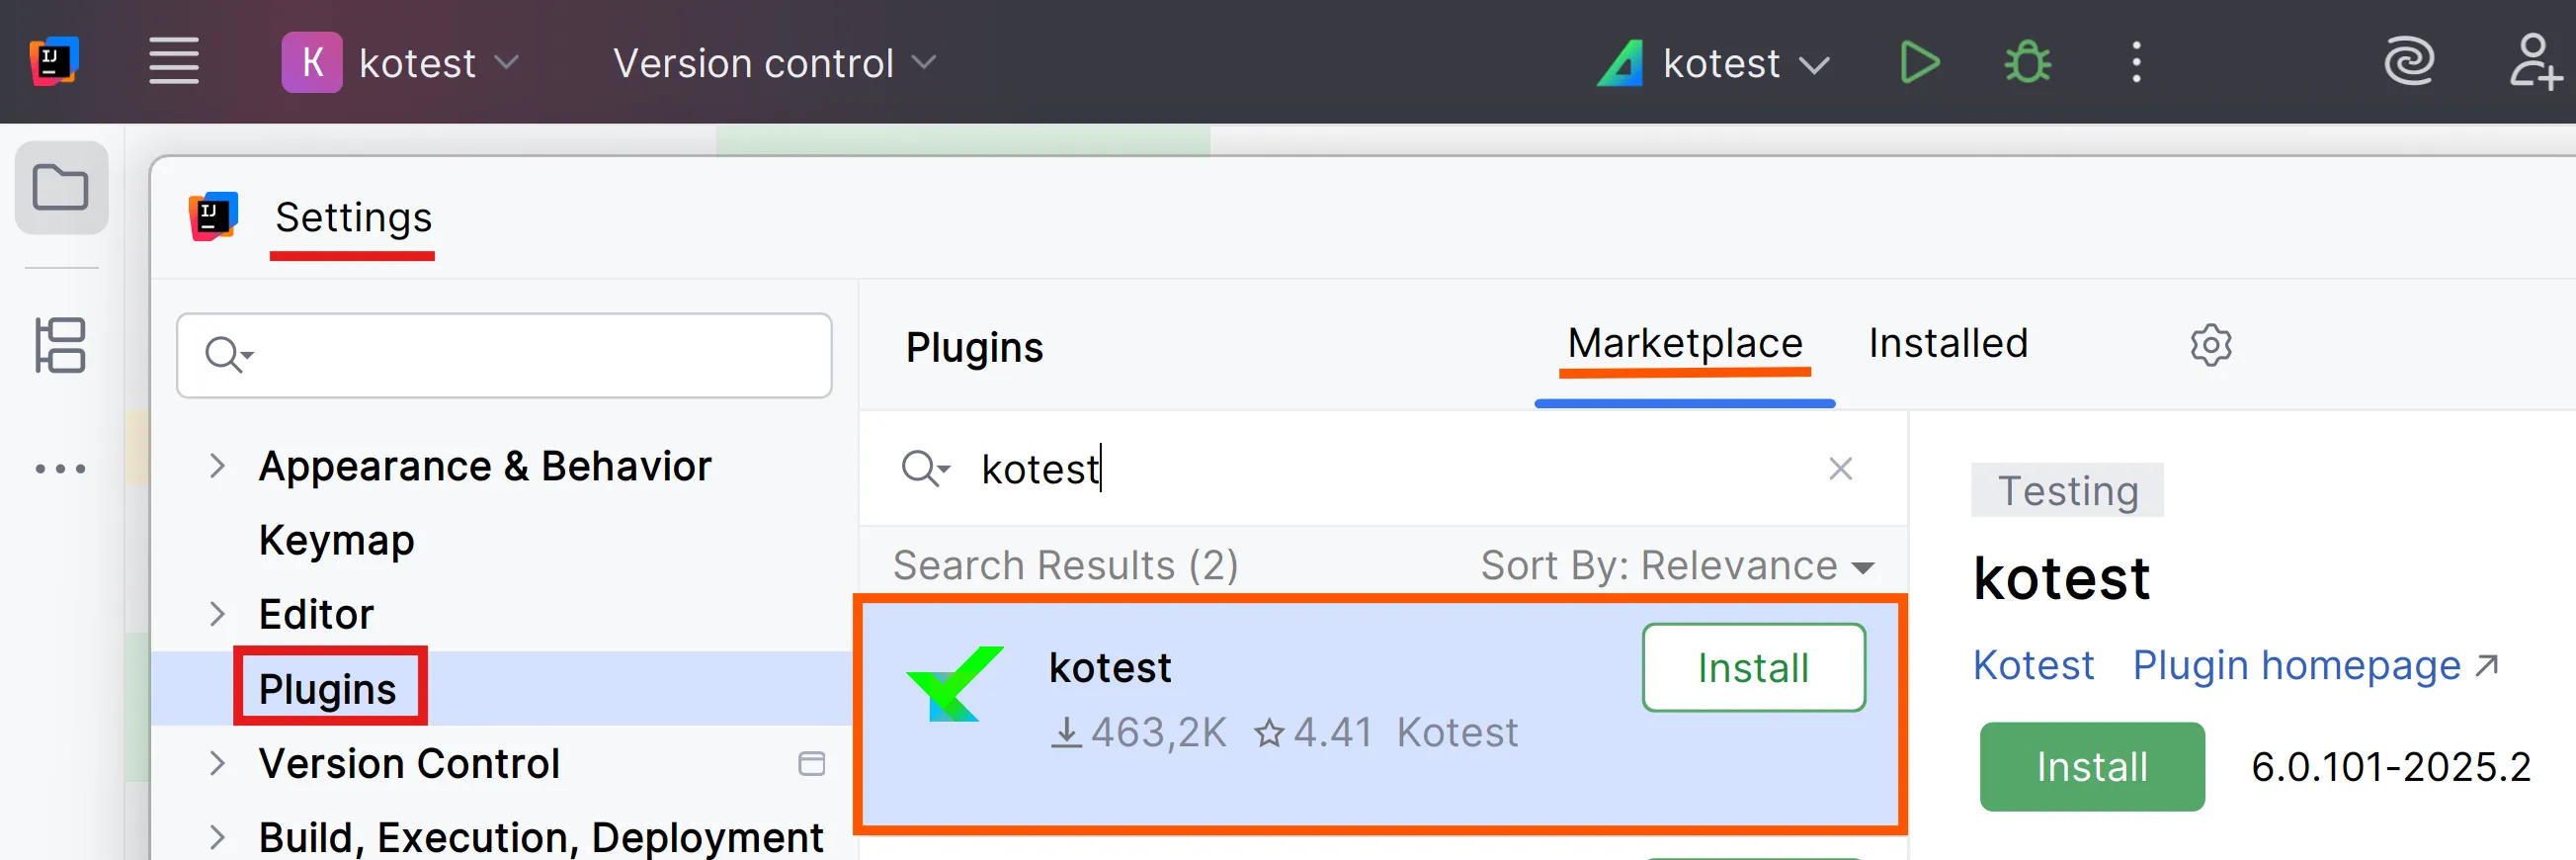Open the main hamburger menu
Image resolution: width=2576 pixels, height=860 pixels.
click(x=174, y=62)
